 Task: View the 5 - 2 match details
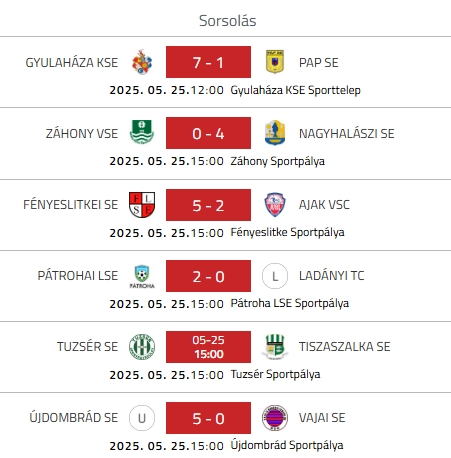click(x=208, y=205)
